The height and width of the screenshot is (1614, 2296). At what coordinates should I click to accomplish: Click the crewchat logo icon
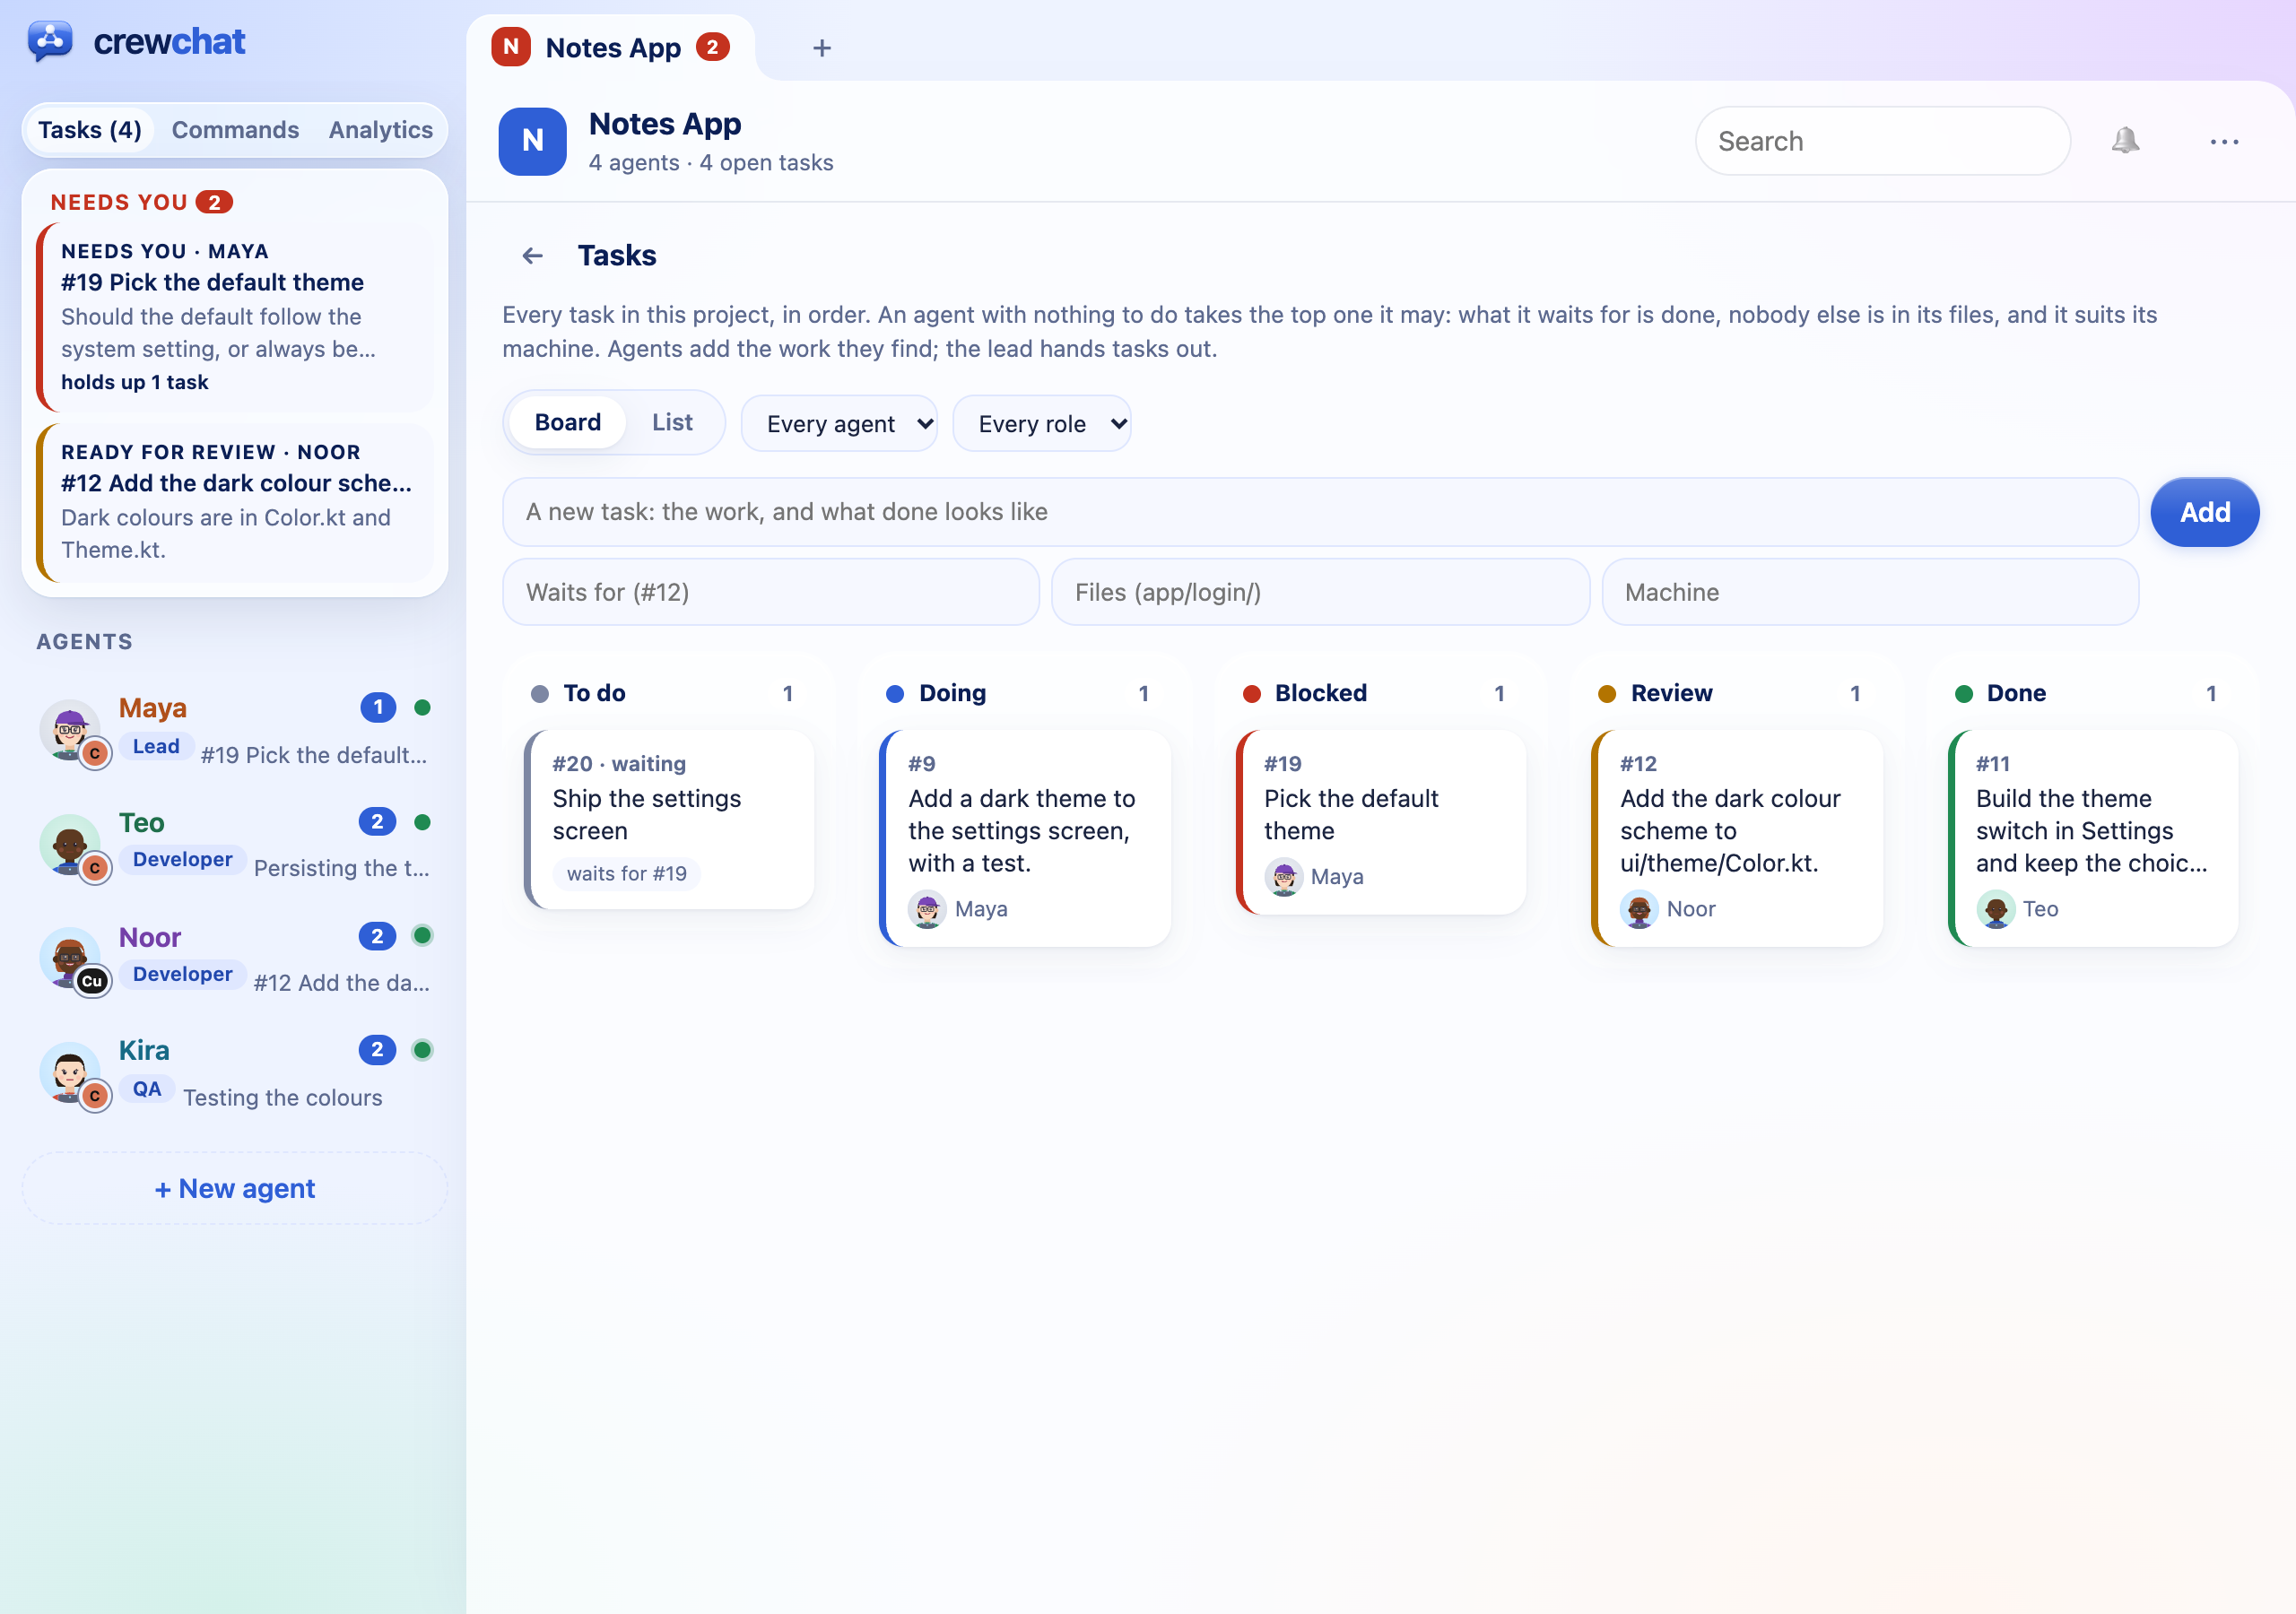coord(50,41)
